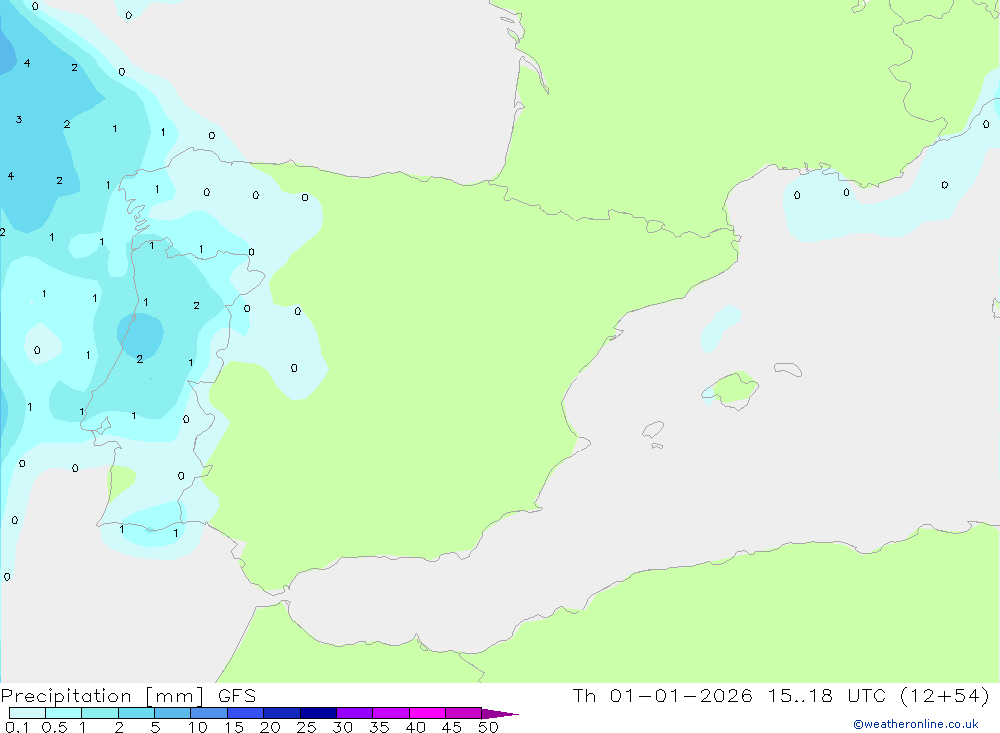Screen dimensions: 1000x733
Task: Select the "(12+54)" forecast offset text
Action: click(945, 696)
